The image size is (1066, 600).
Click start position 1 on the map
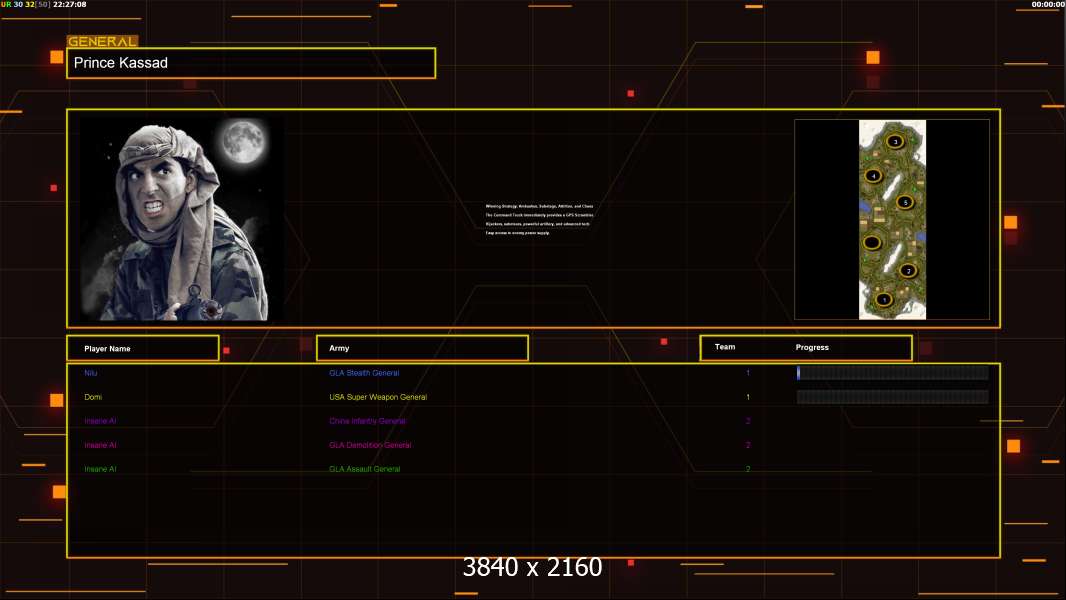(883, 299)
